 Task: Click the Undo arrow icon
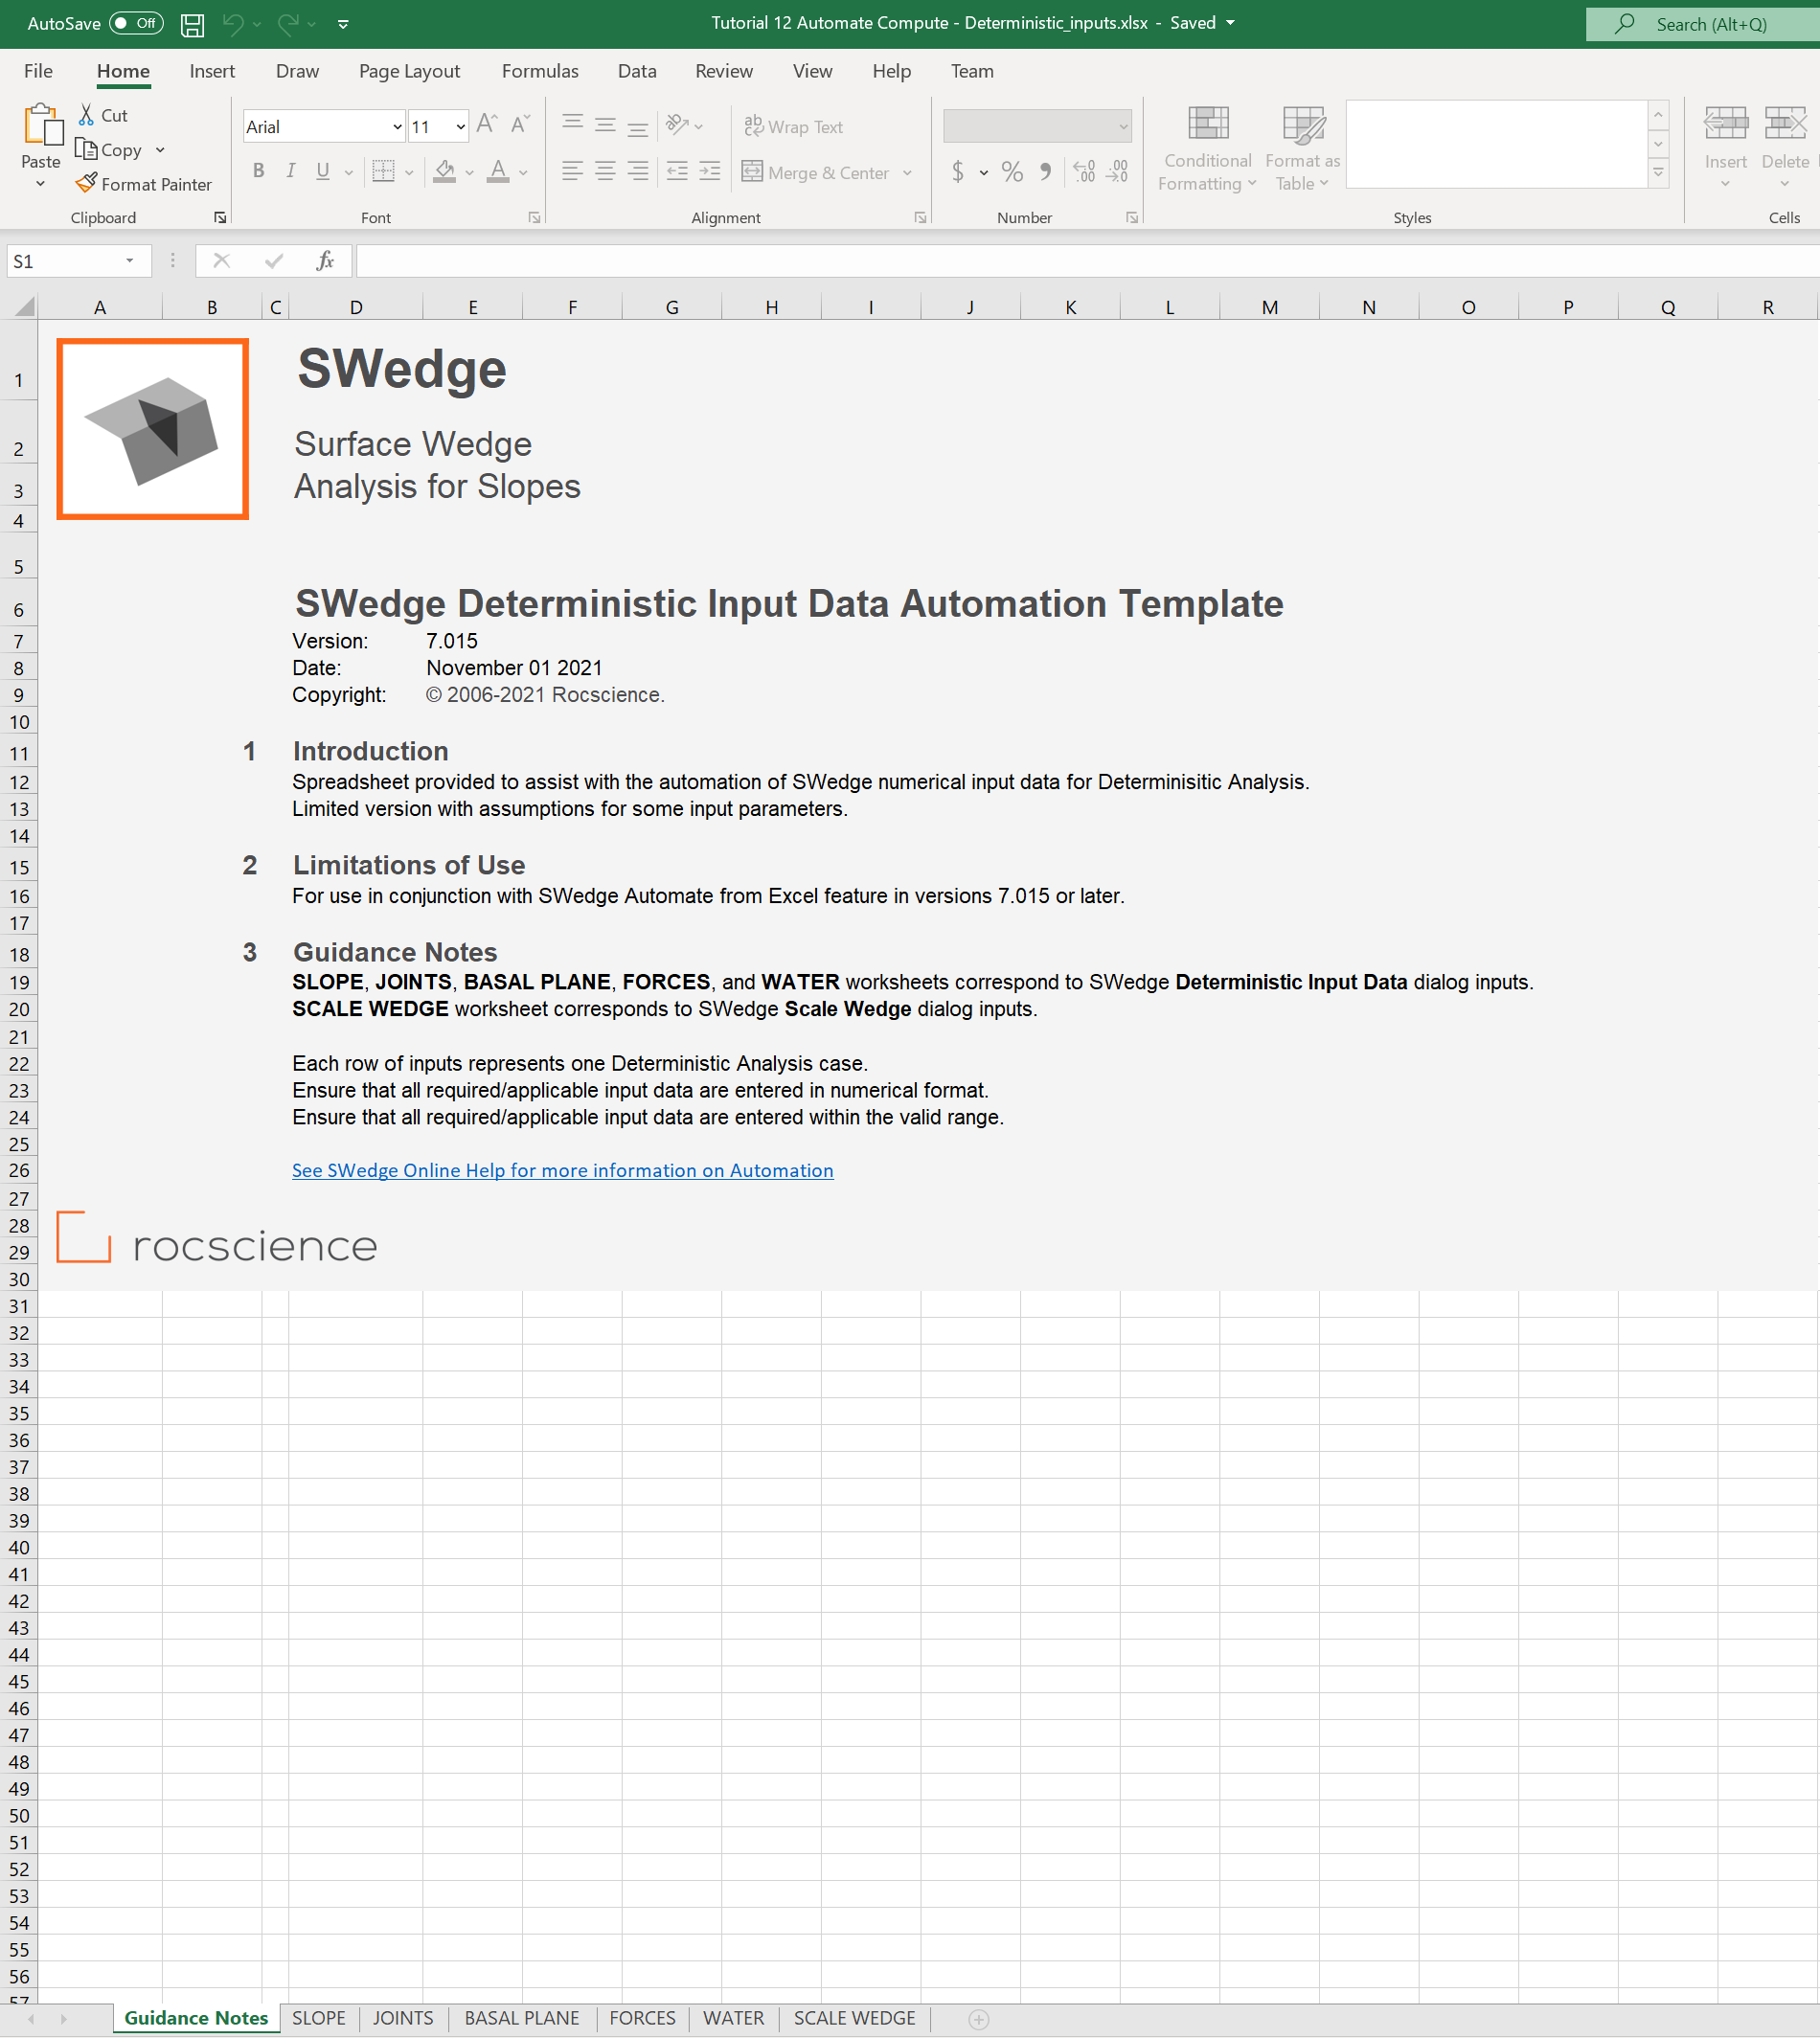233,24
